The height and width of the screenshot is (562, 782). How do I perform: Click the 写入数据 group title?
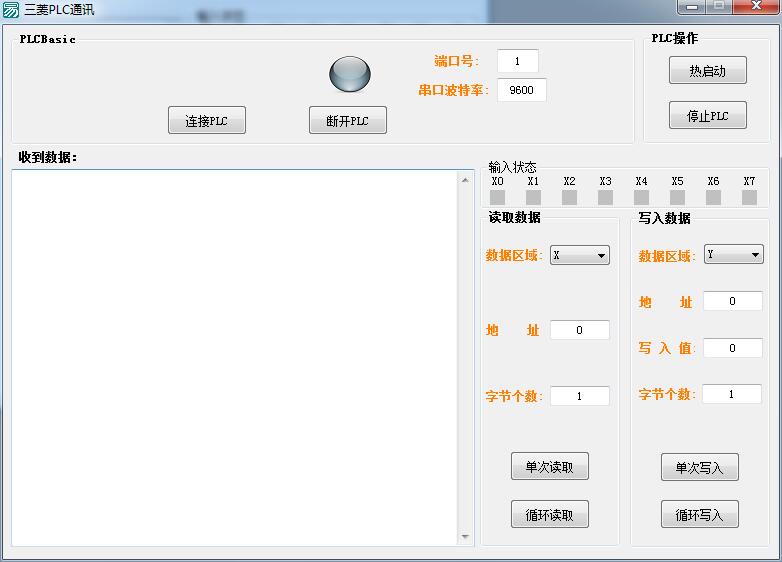tap(665, 218)
